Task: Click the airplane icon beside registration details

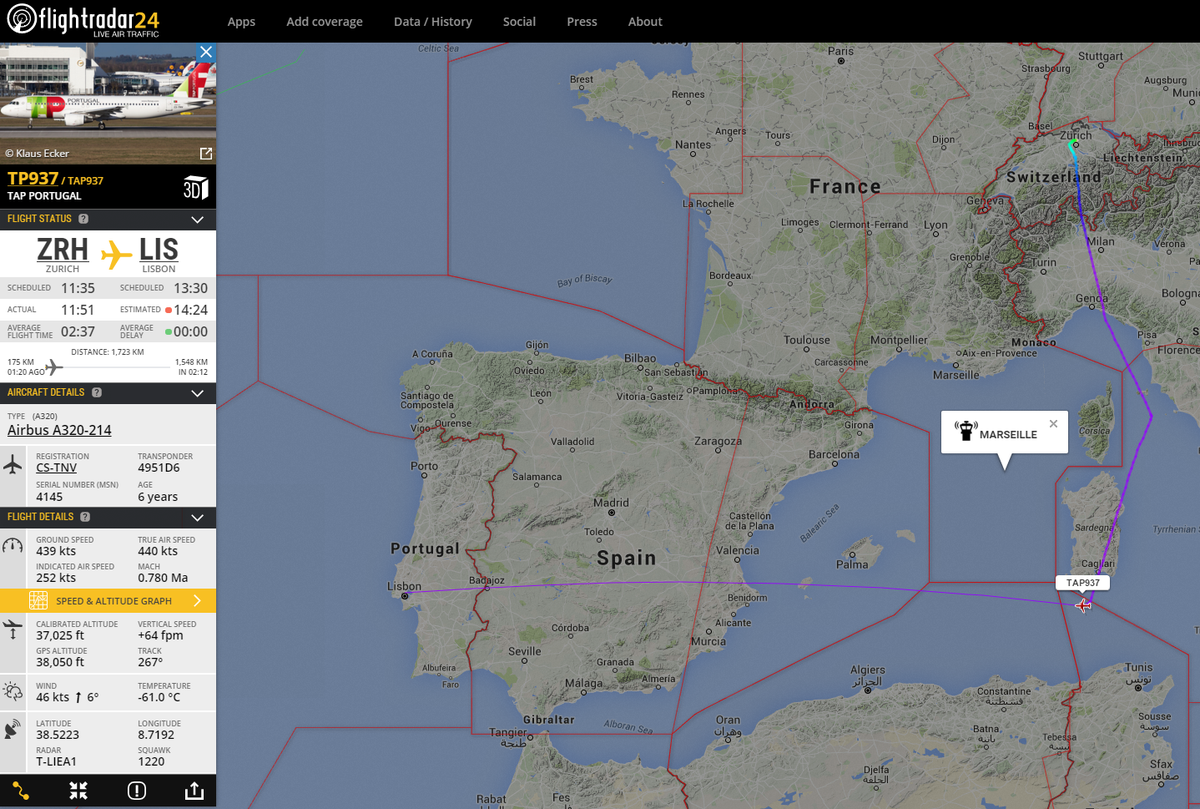Action: (13, 466)
